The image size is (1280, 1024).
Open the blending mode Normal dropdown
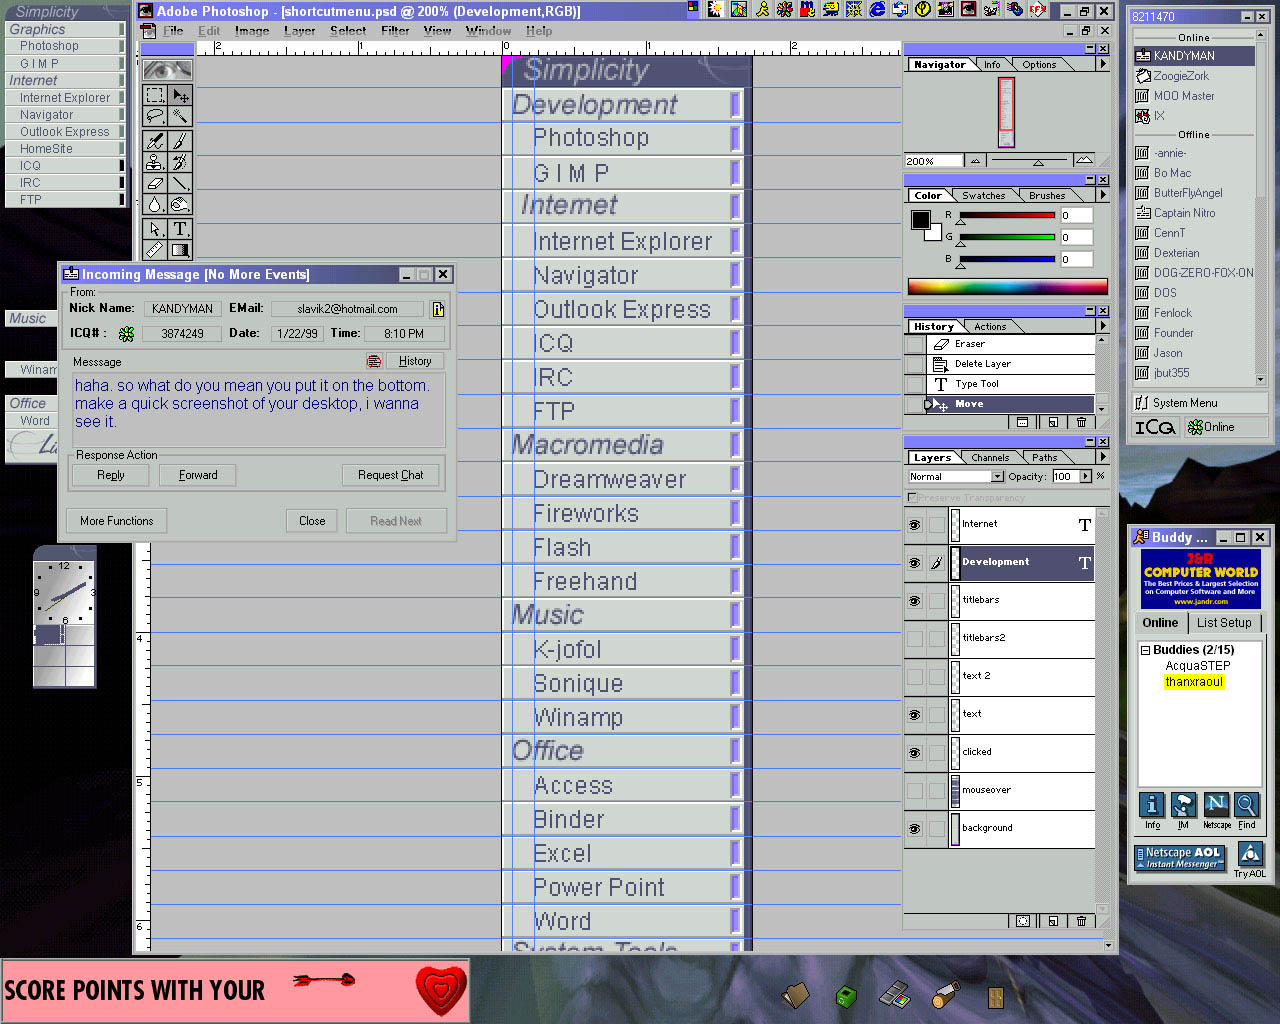[997, 477]
